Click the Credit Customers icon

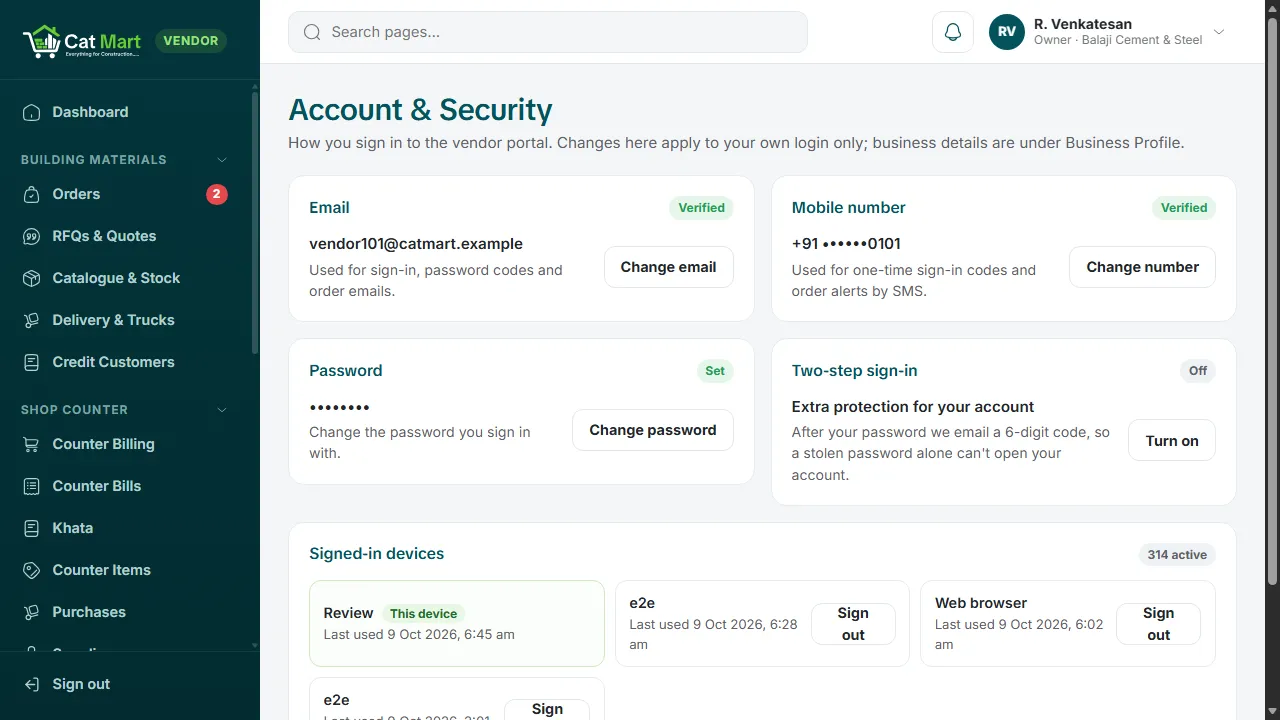tap(32, 362)
